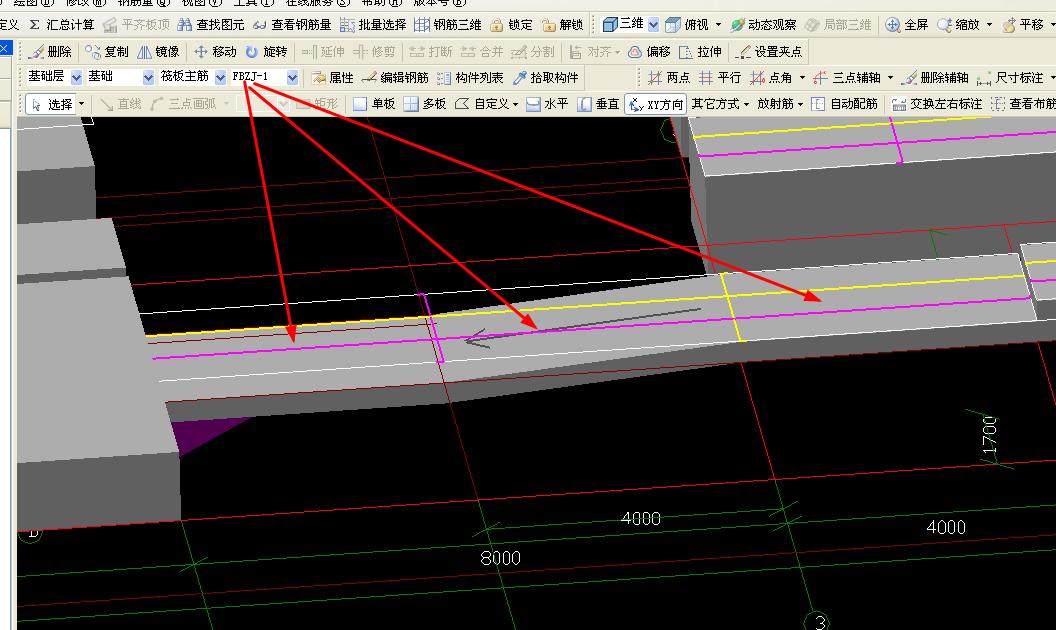This screenshot has width=1056, height=630.
Task: Toggle 自定义 custom range mode
Action: coord(486,104)
